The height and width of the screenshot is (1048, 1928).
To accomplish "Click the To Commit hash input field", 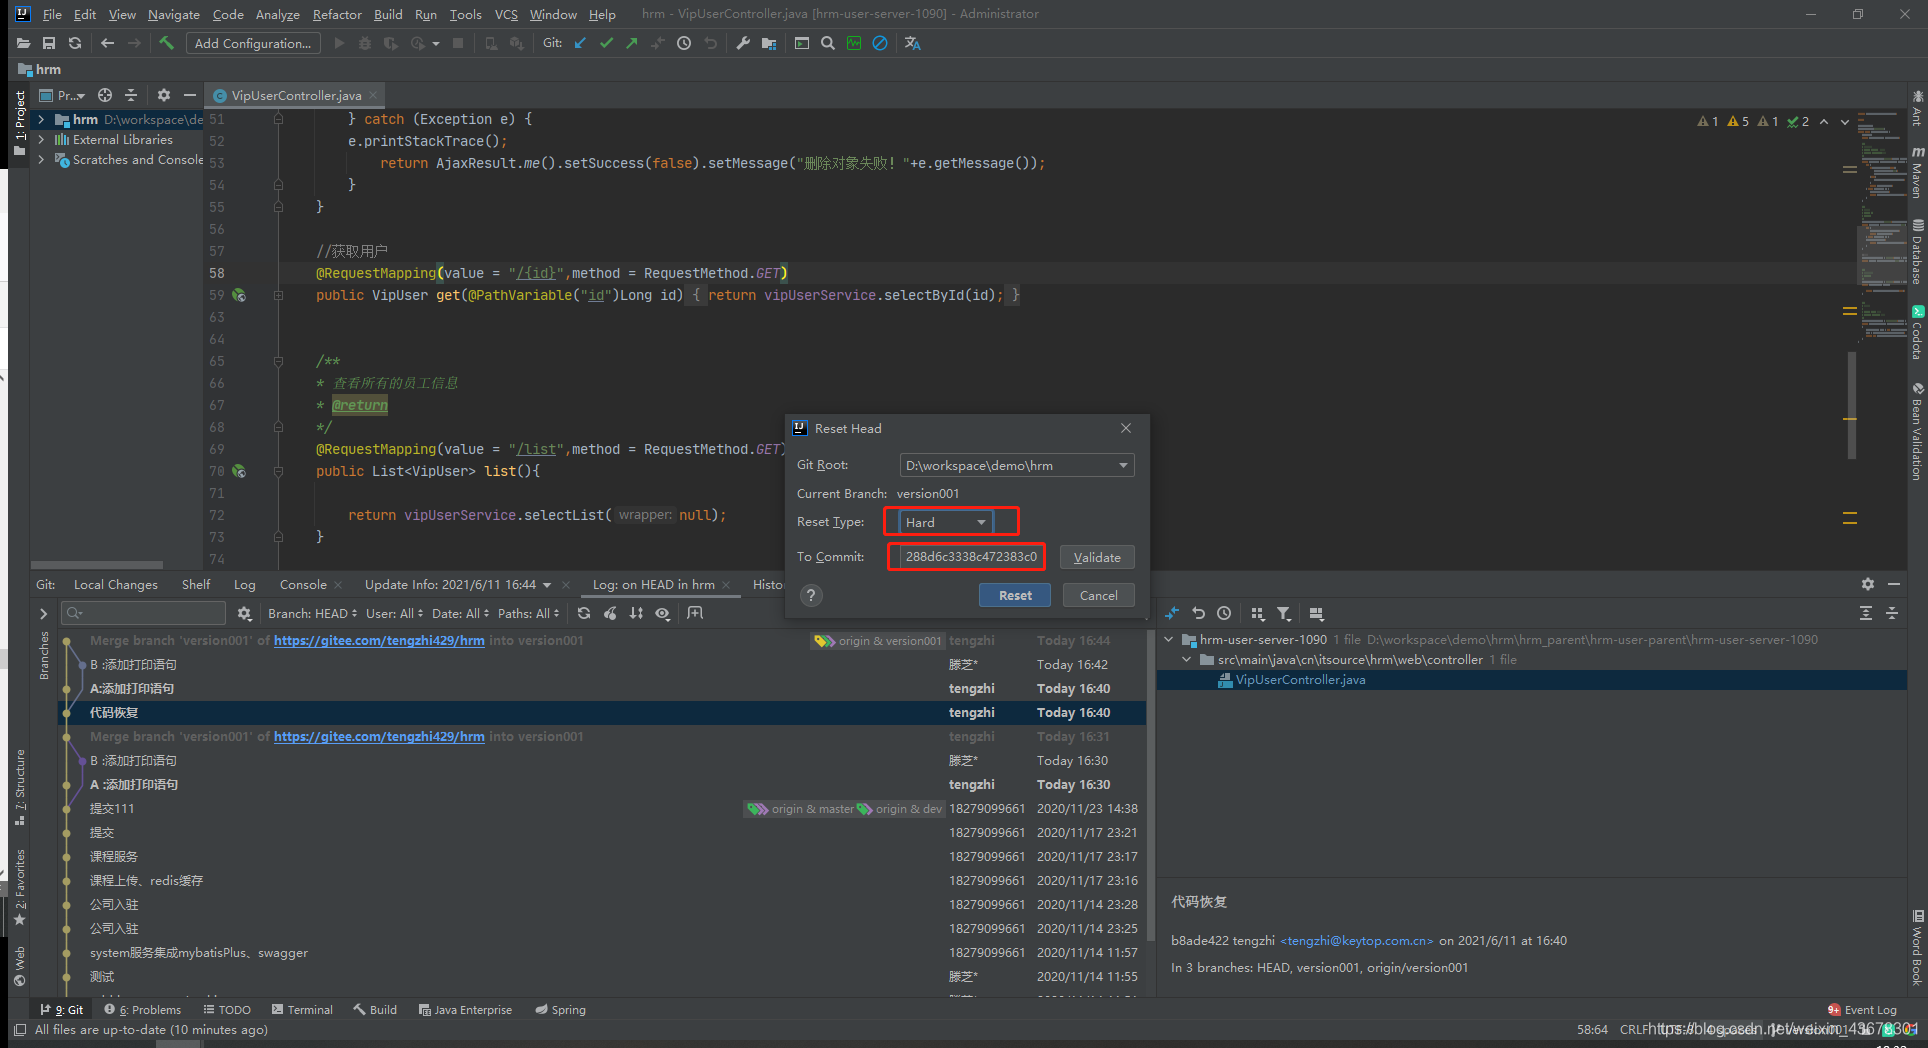I will pyautogui.click(x=969, y=556).
